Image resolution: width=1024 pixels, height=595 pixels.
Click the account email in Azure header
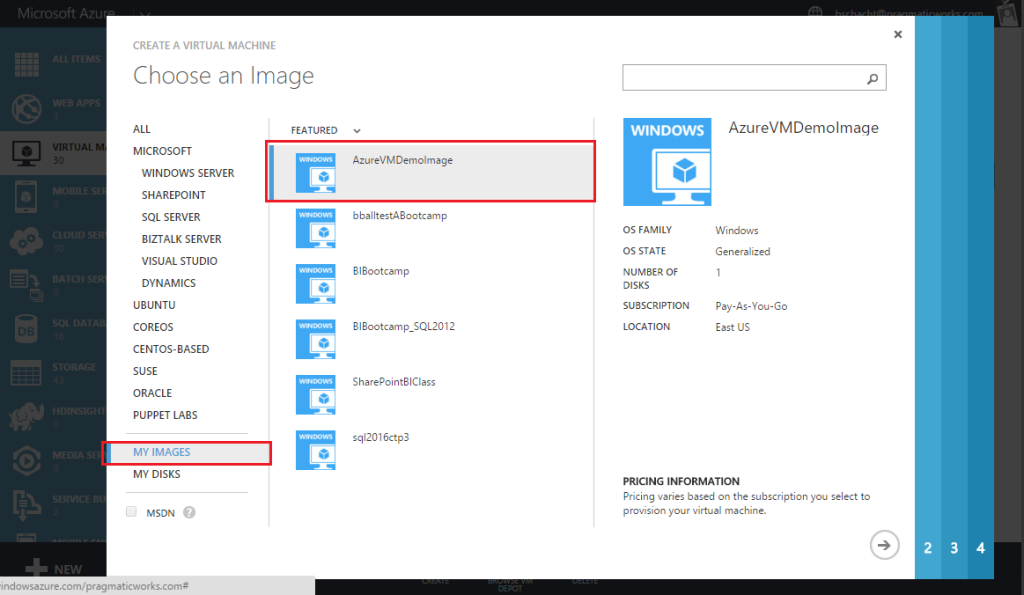point(908,14)
